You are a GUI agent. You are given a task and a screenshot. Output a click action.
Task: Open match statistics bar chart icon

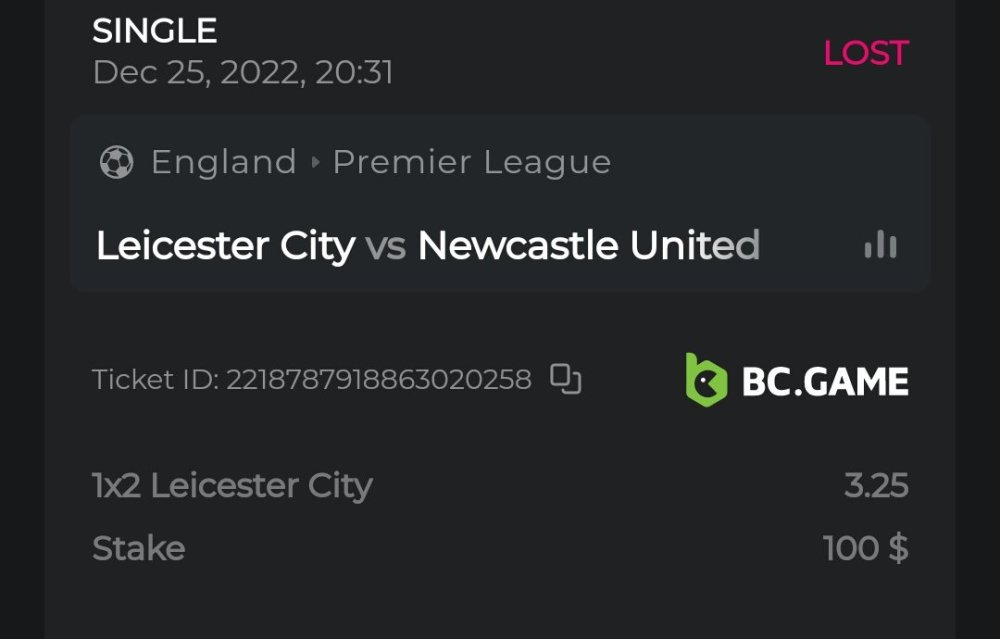880,245
